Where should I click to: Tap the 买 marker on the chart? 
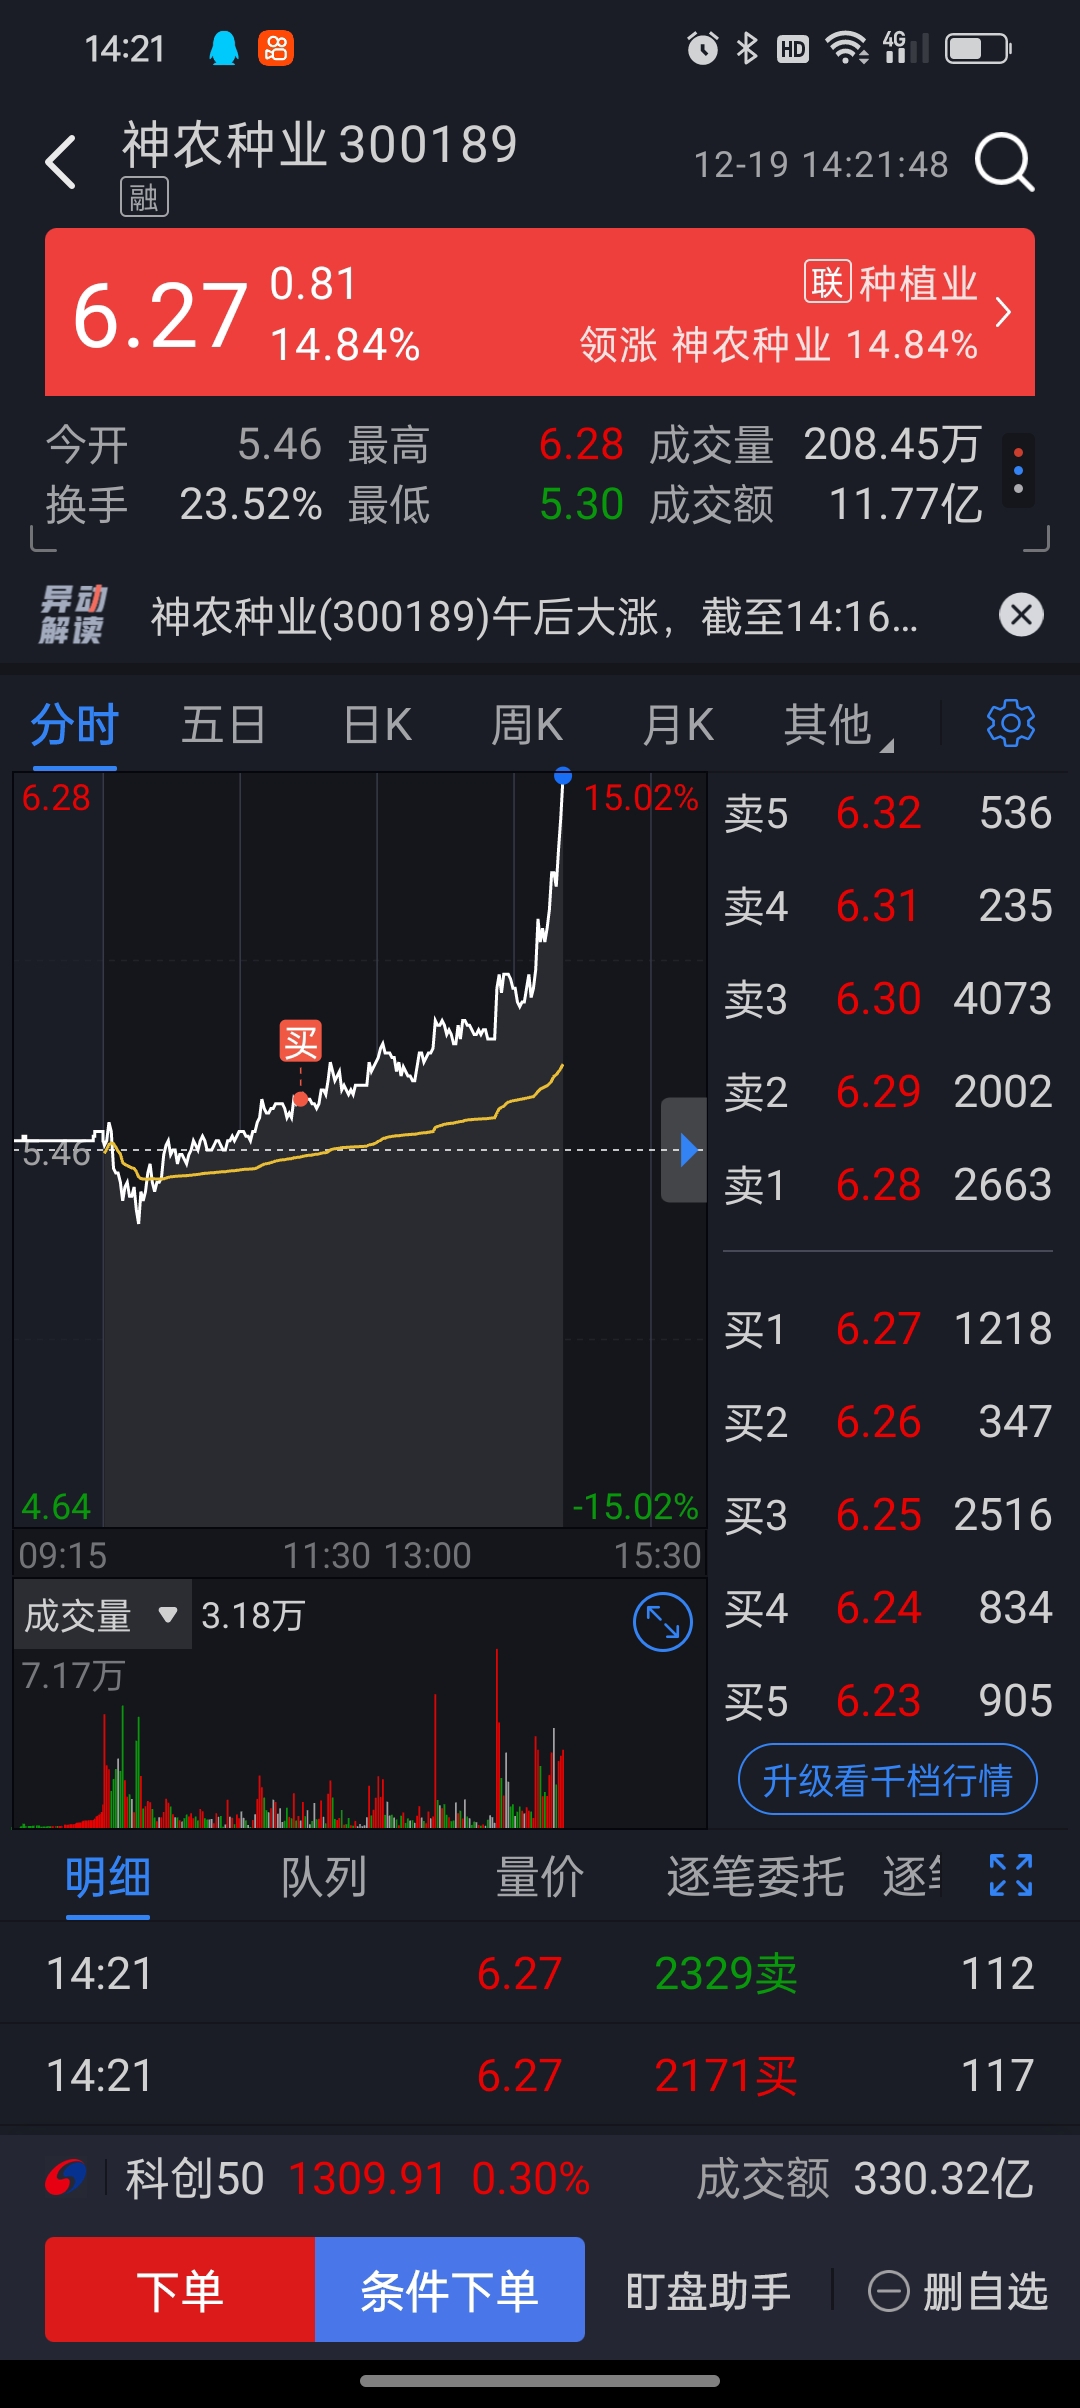coord(300,1041)
